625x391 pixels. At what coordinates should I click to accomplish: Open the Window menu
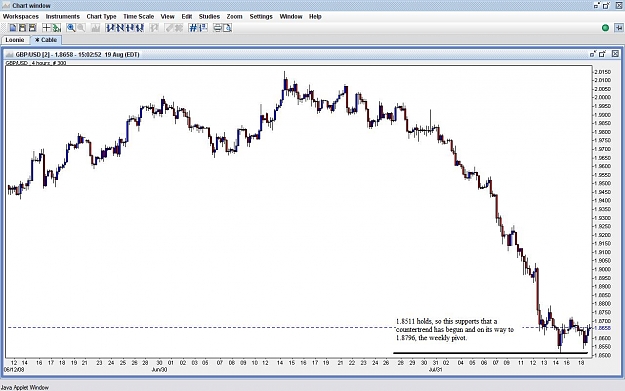click(291, 16)
